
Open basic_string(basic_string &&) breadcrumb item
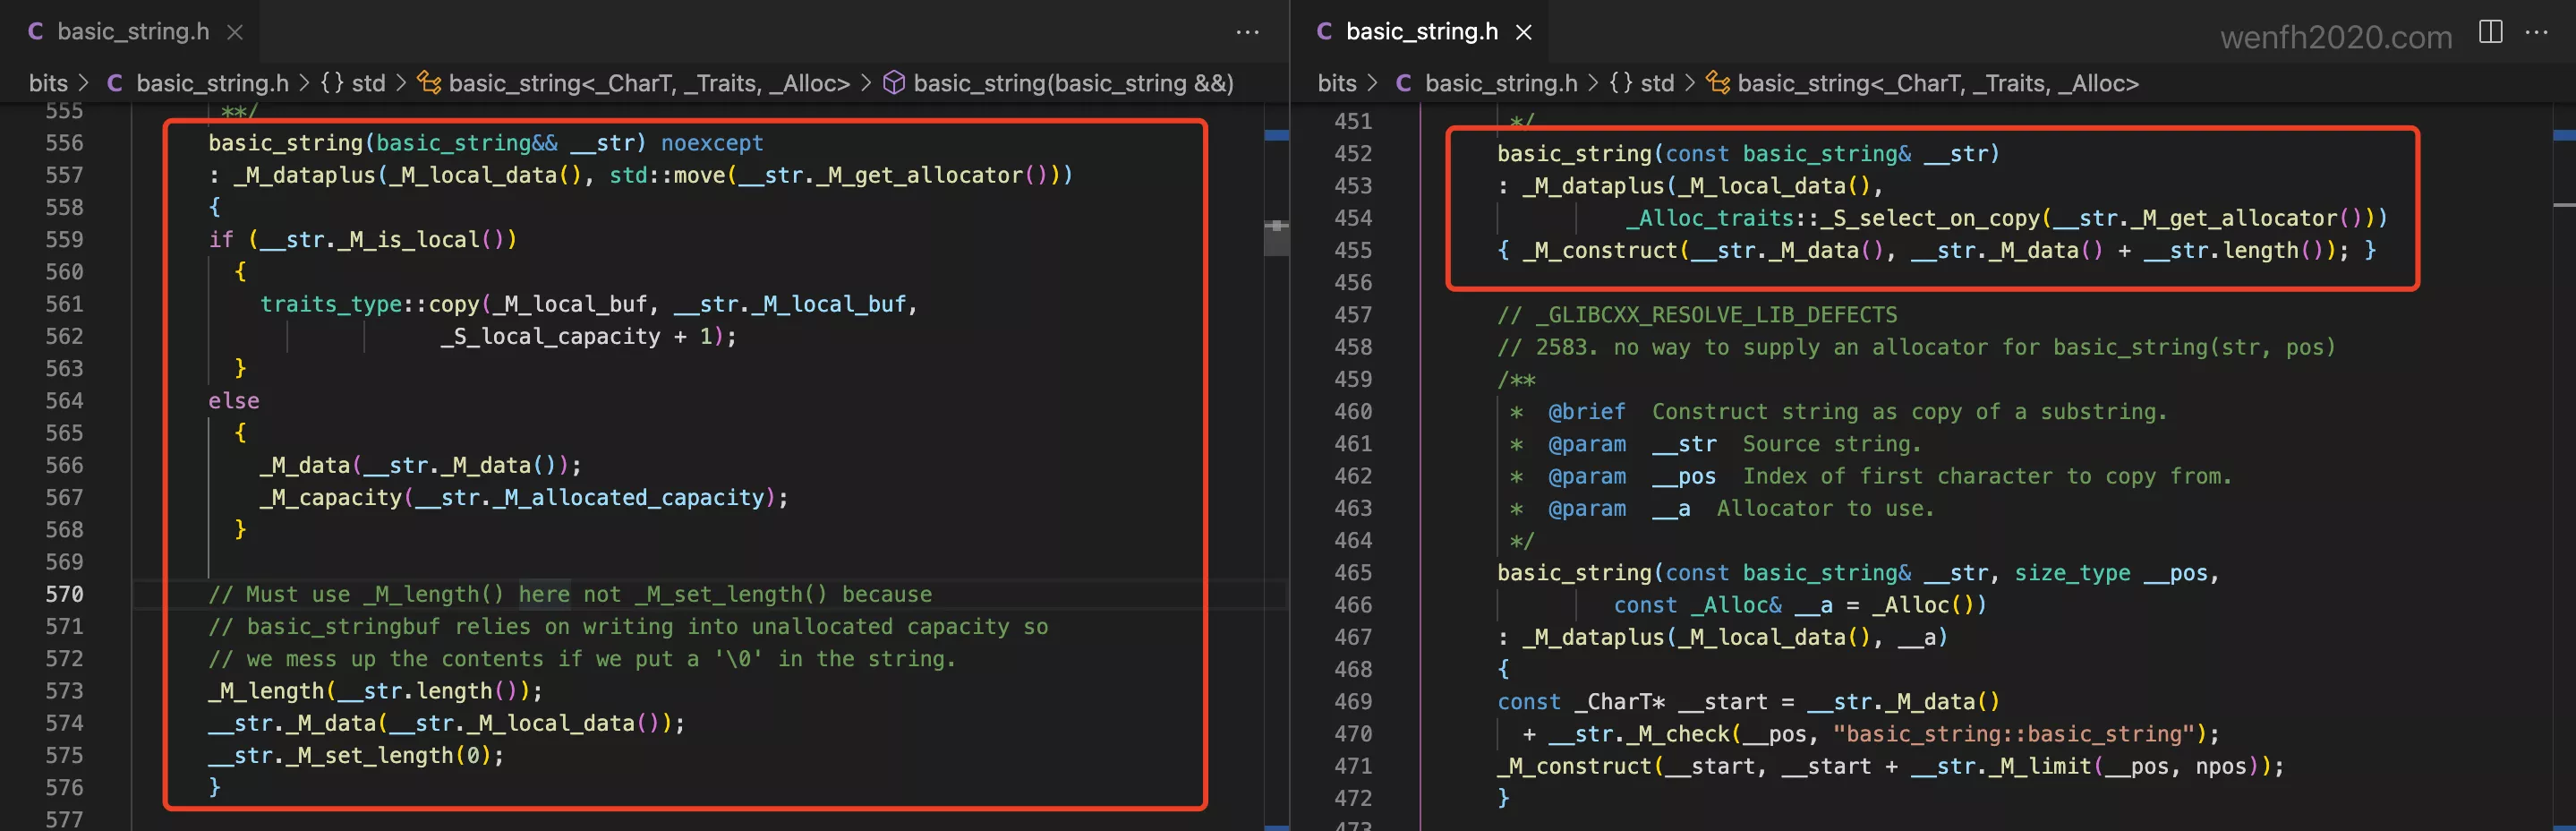point(1073,83)
